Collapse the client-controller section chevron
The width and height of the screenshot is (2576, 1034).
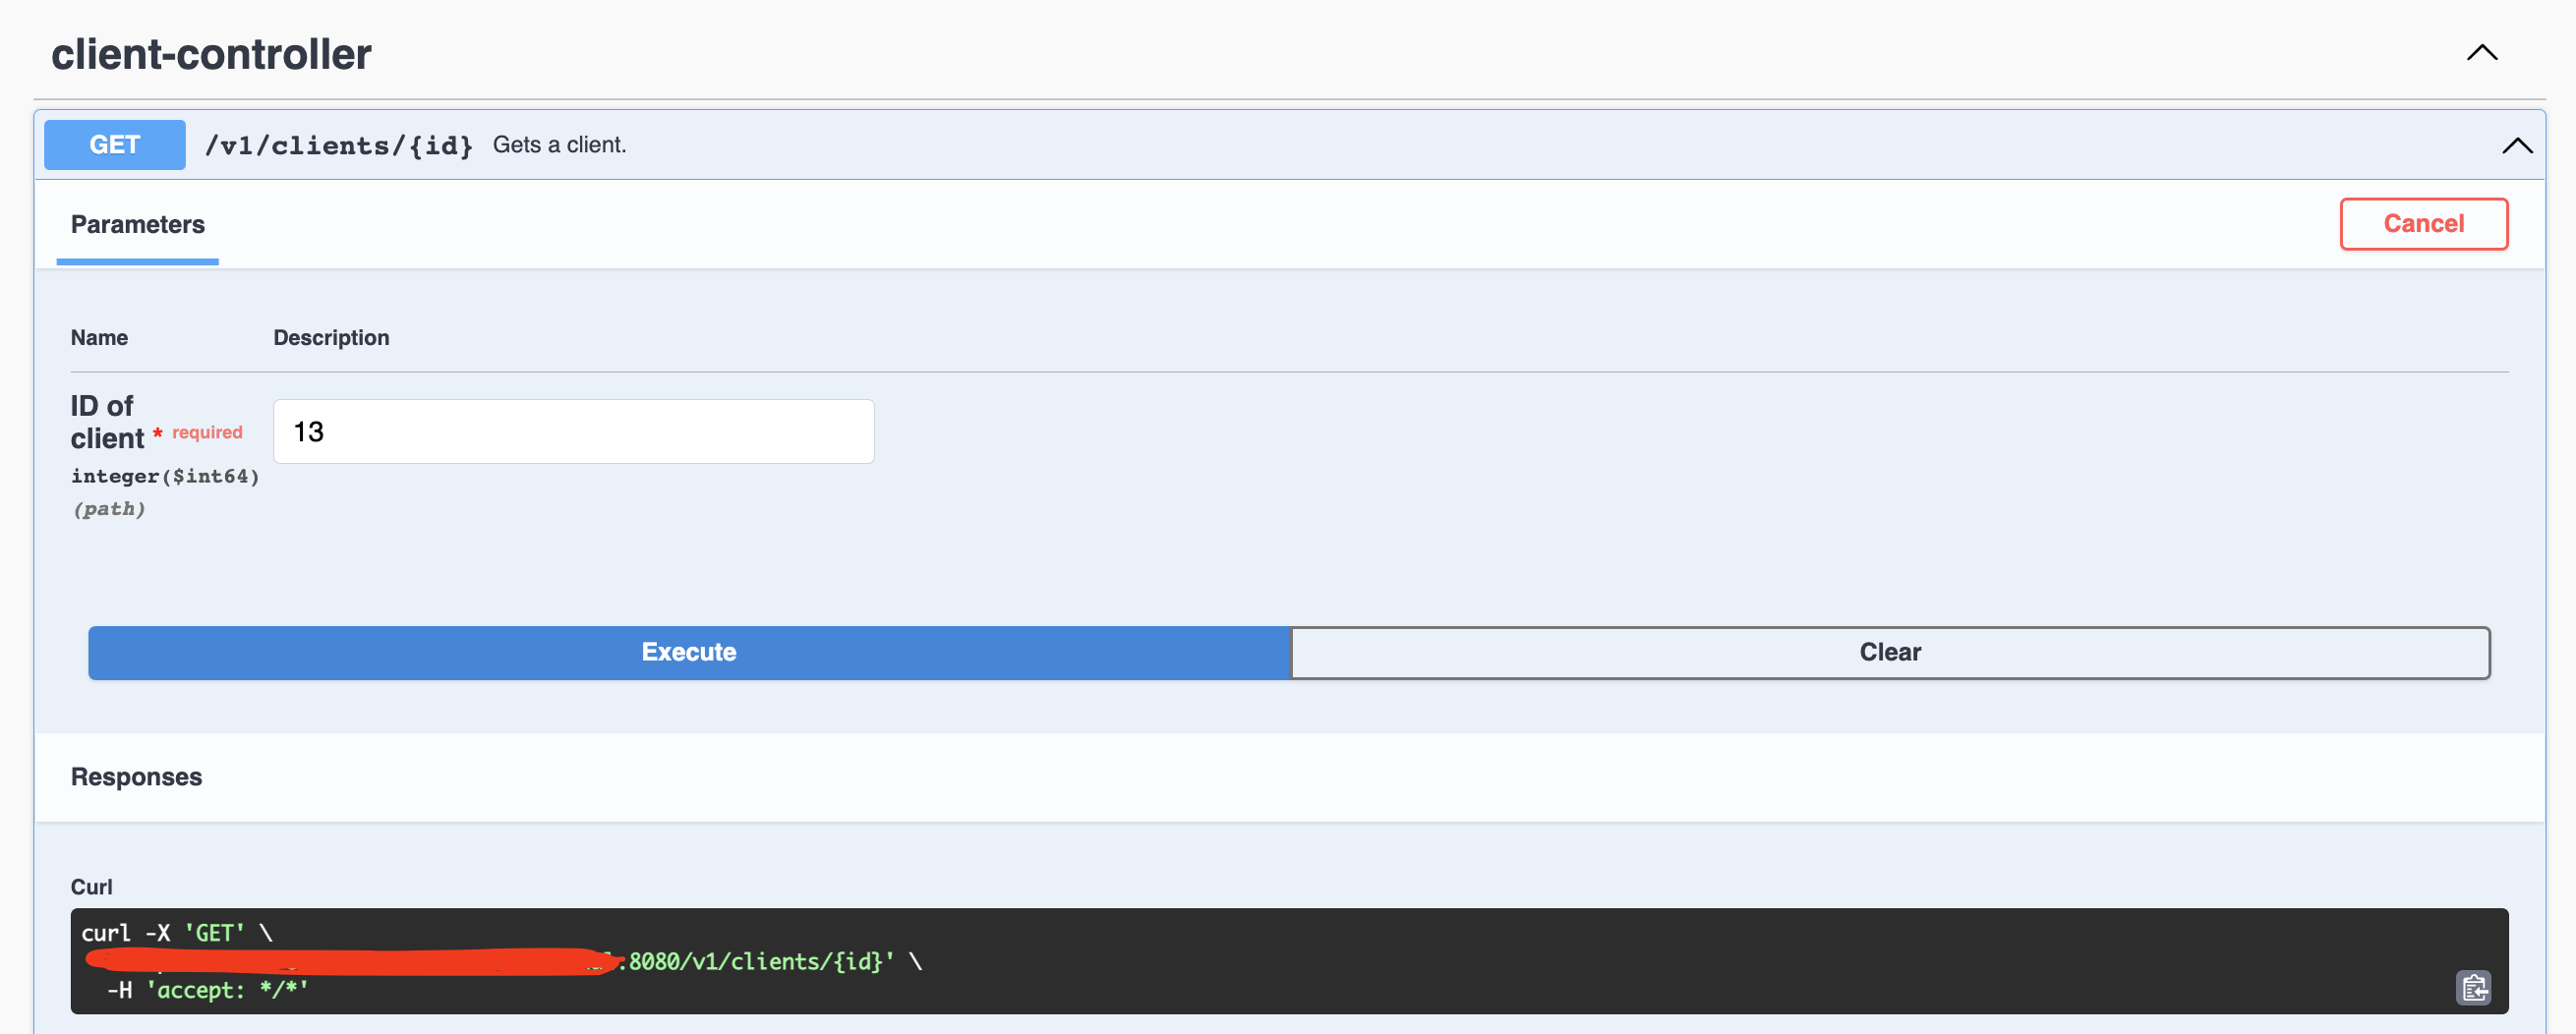click(2481, 53)
